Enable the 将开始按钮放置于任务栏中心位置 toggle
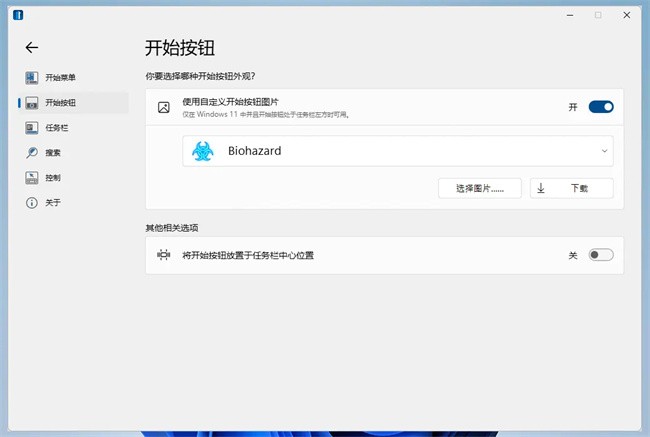650x437 pixels. [600, 255]
